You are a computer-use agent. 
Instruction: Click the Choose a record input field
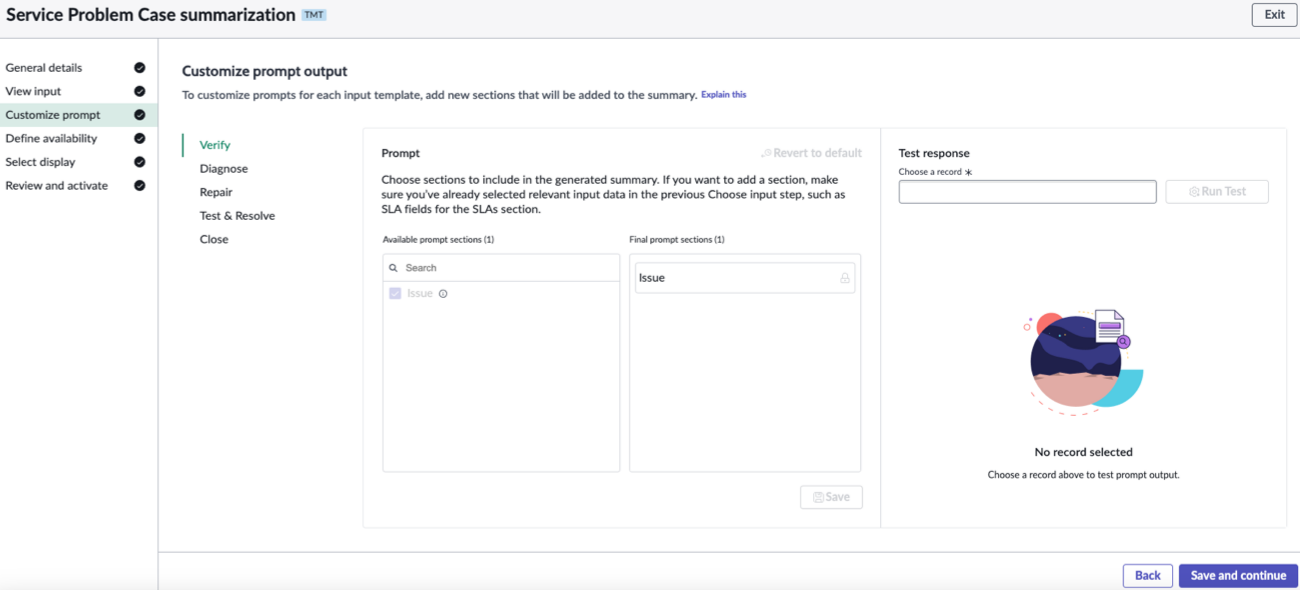1027,191
